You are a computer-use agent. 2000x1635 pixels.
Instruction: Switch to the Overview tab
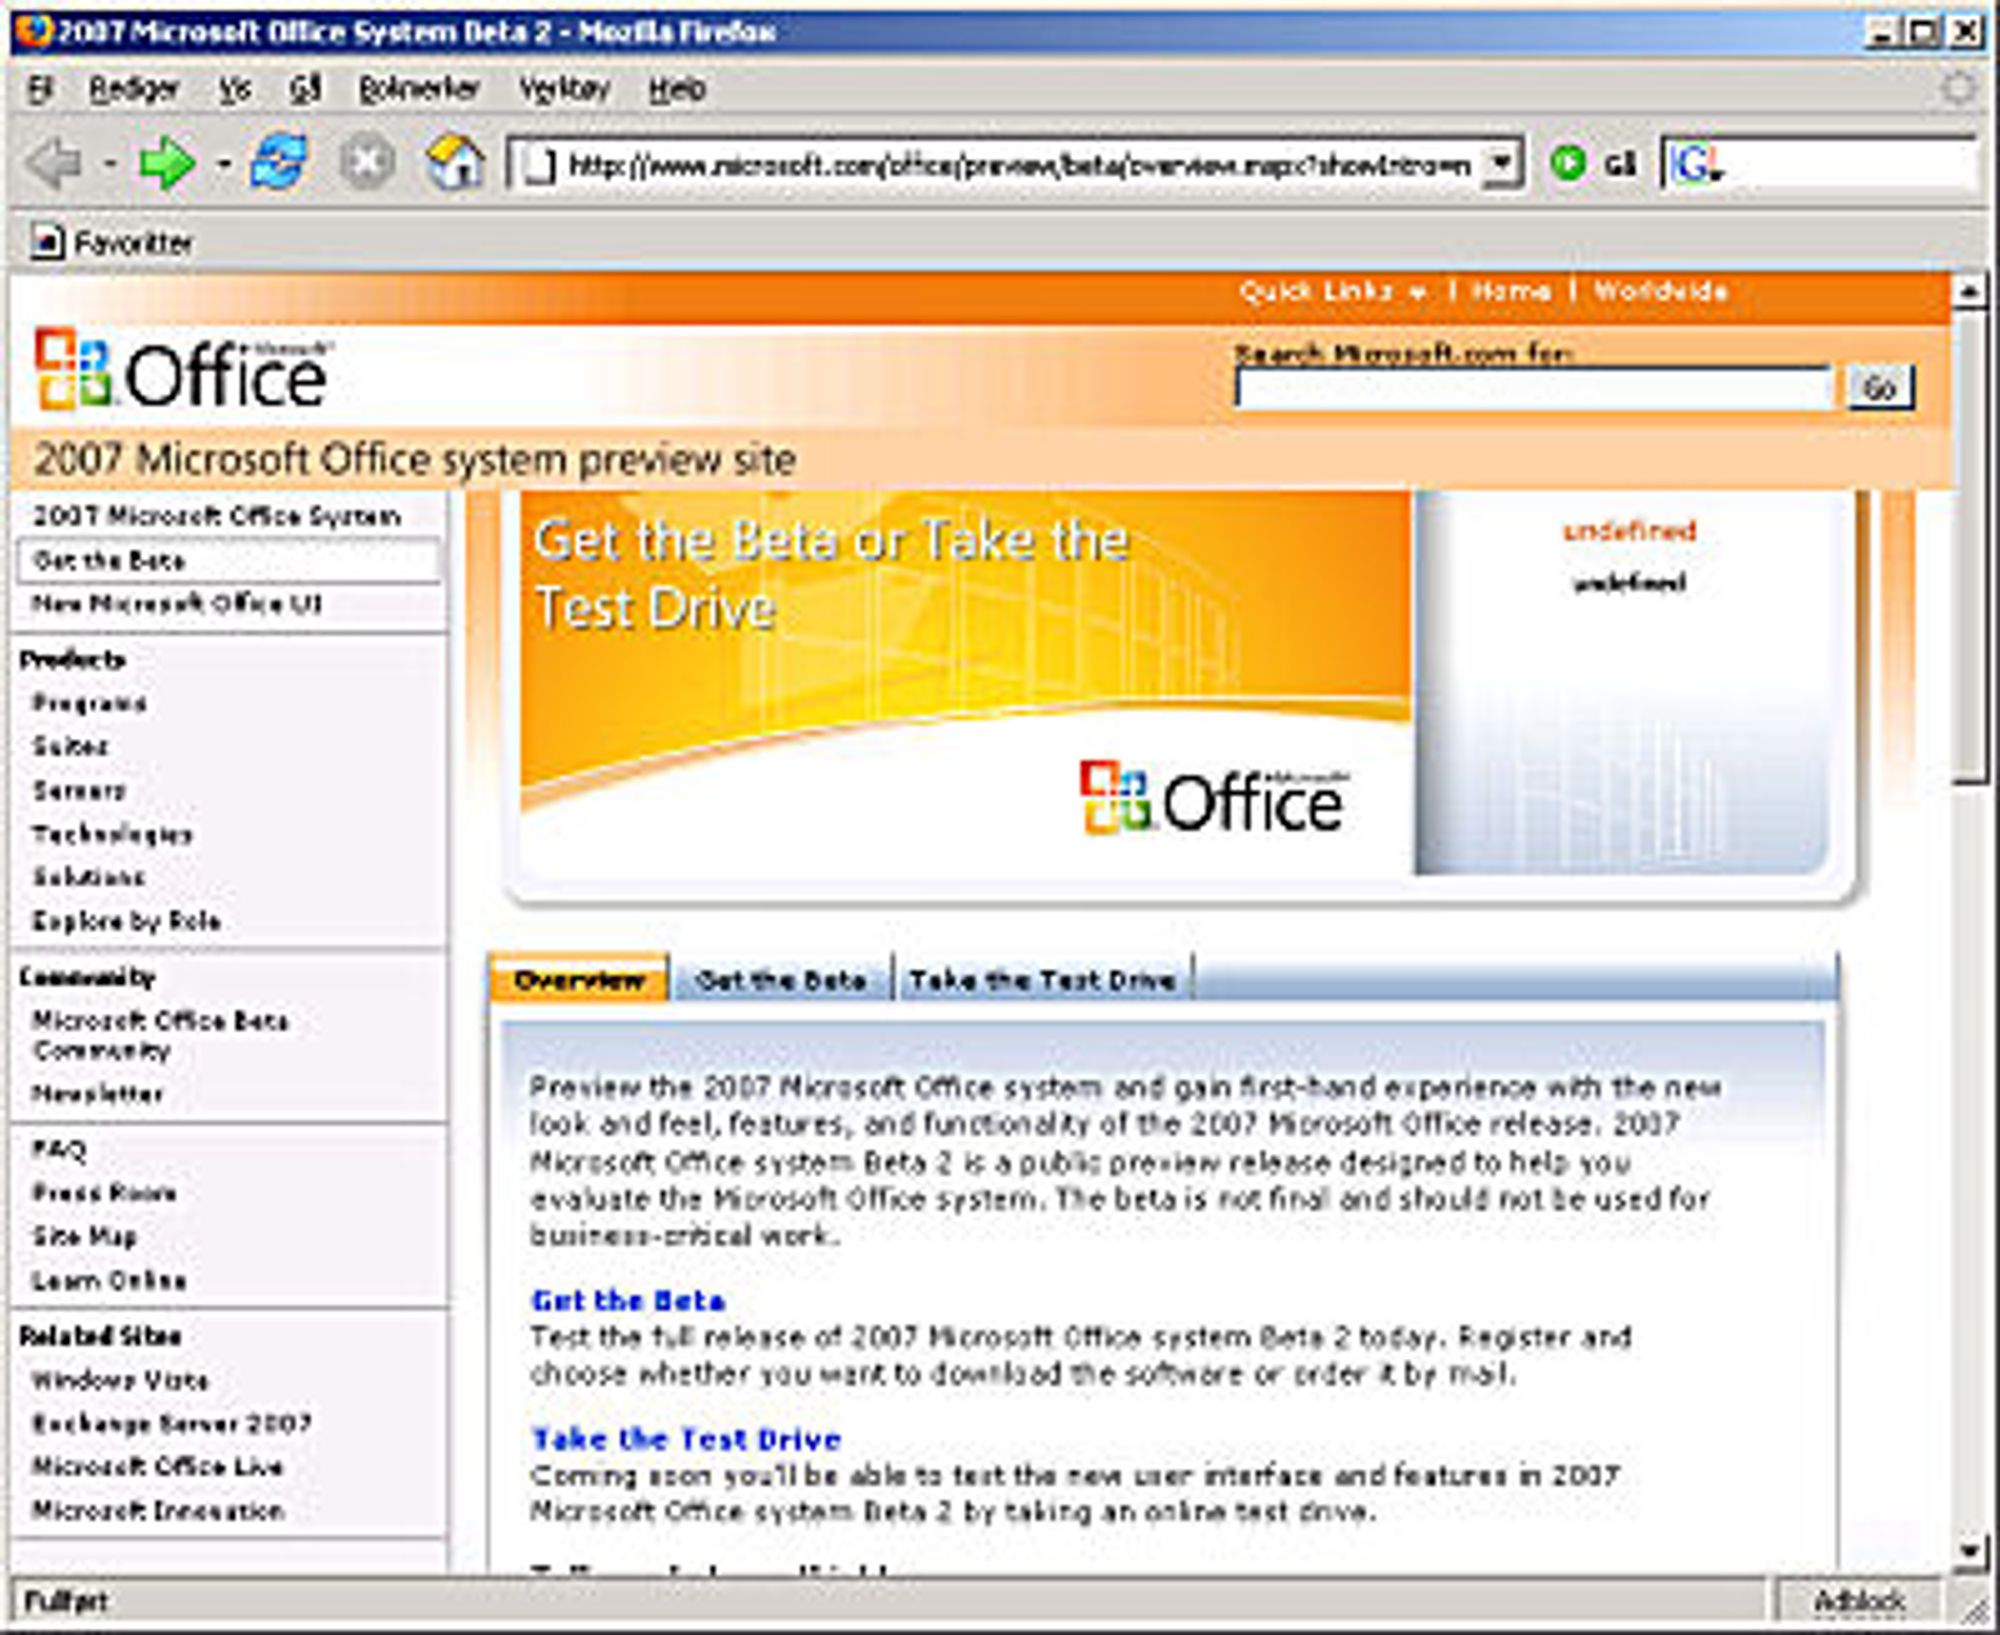coord(580,979)
